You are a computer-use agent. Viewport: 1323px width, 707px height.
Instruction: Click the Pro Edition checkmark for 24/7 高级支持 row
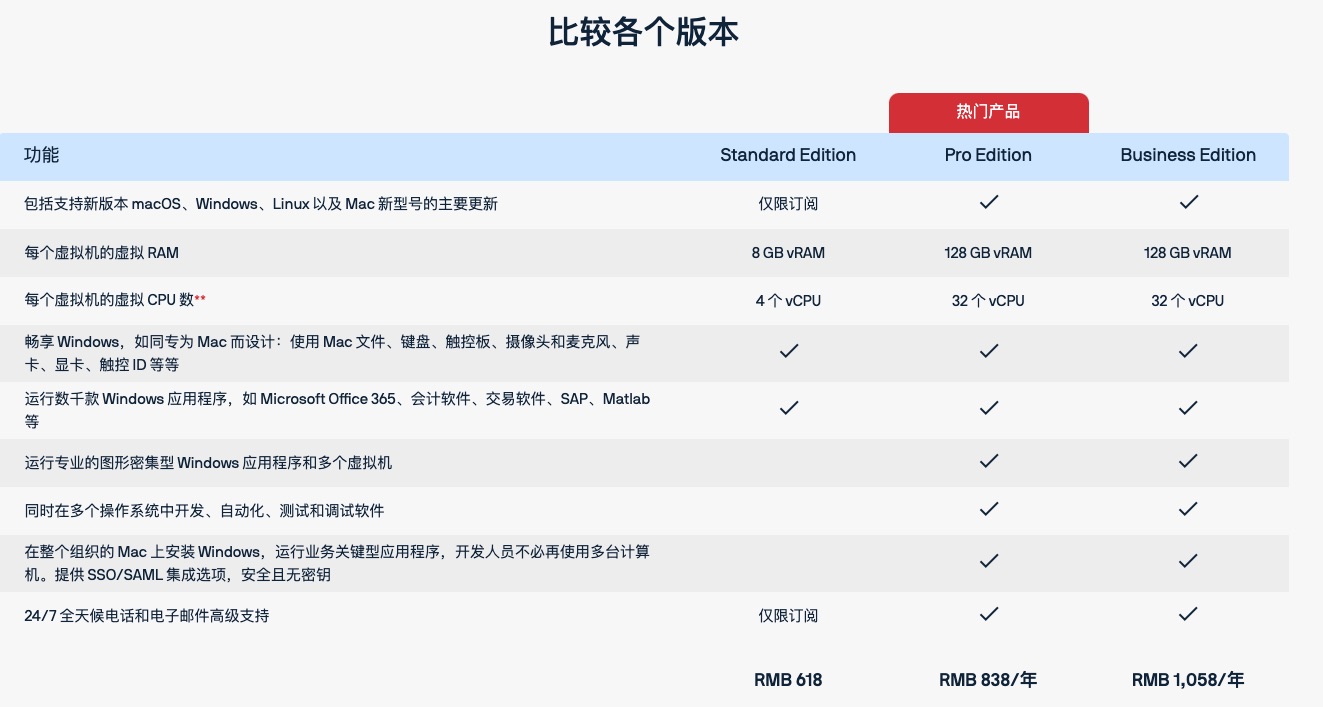point(988,614)
